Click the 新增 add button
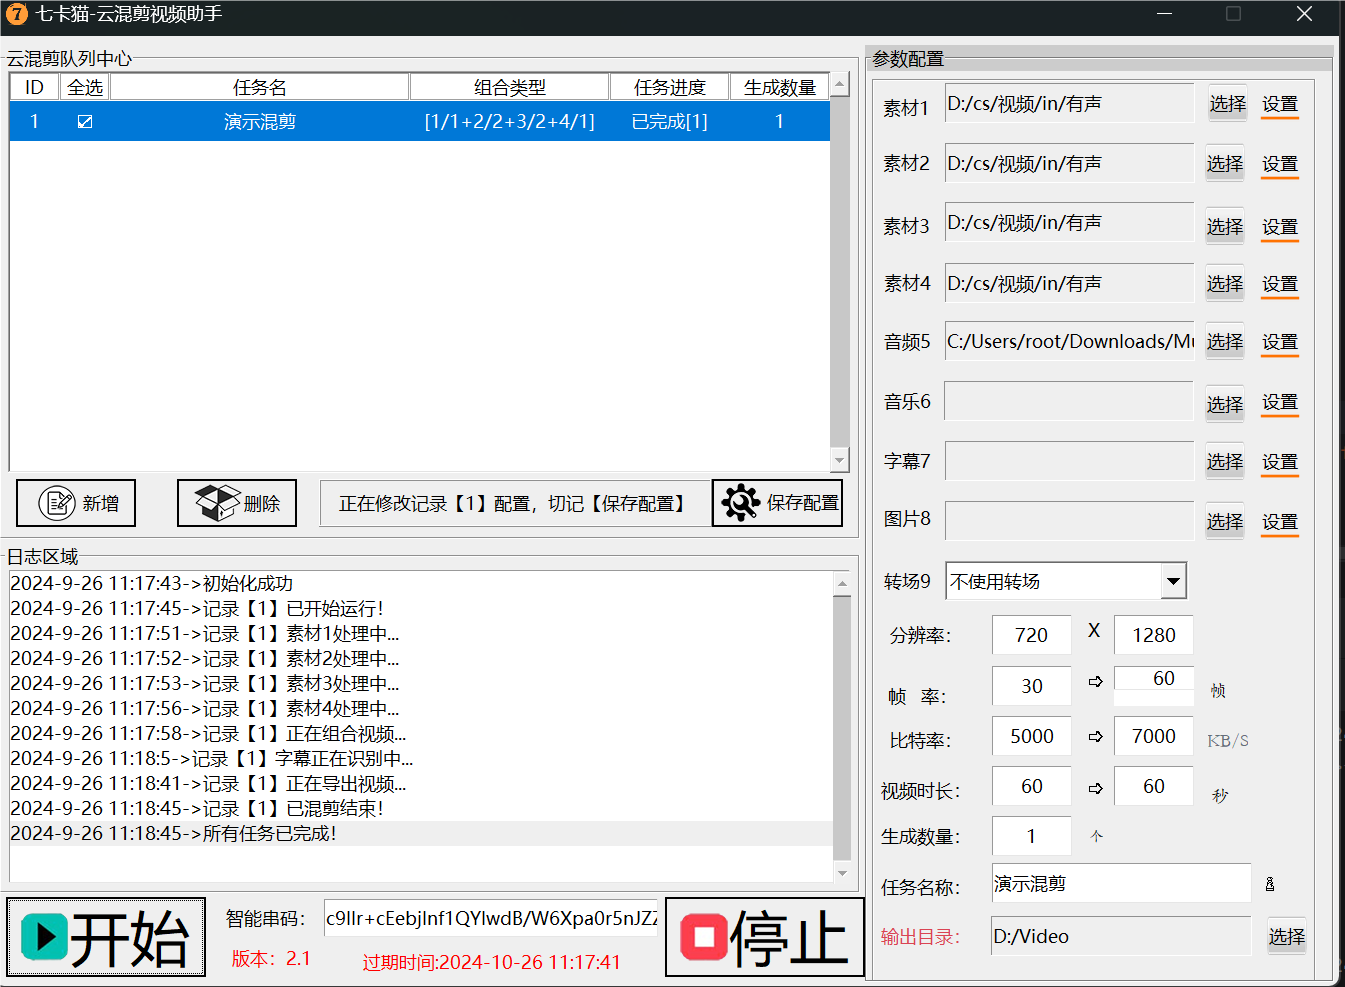 pos(76,503)
